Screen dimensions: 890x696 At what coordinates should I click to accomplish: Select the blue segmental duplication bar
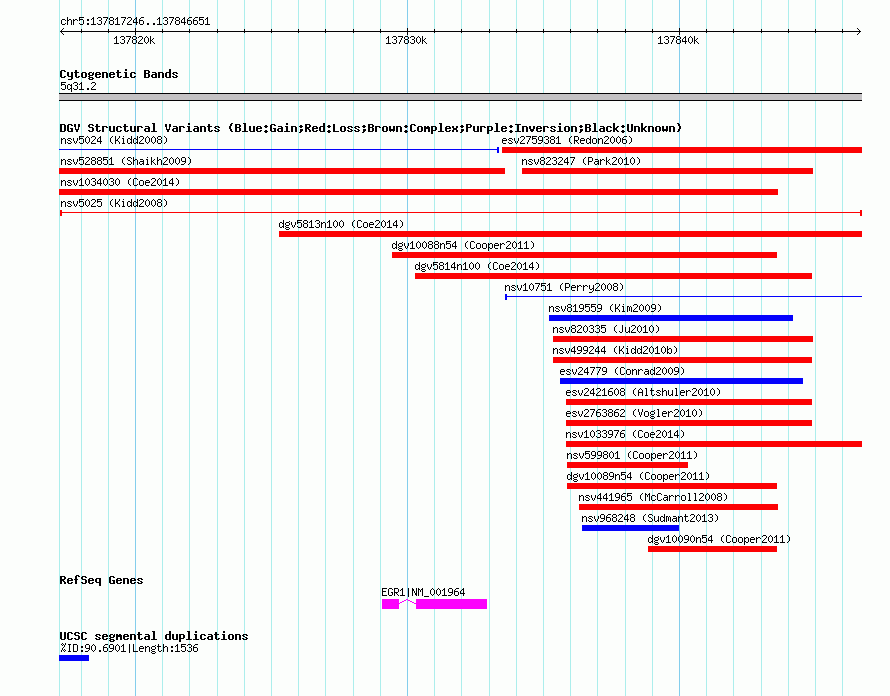click(x=74, y=658)
